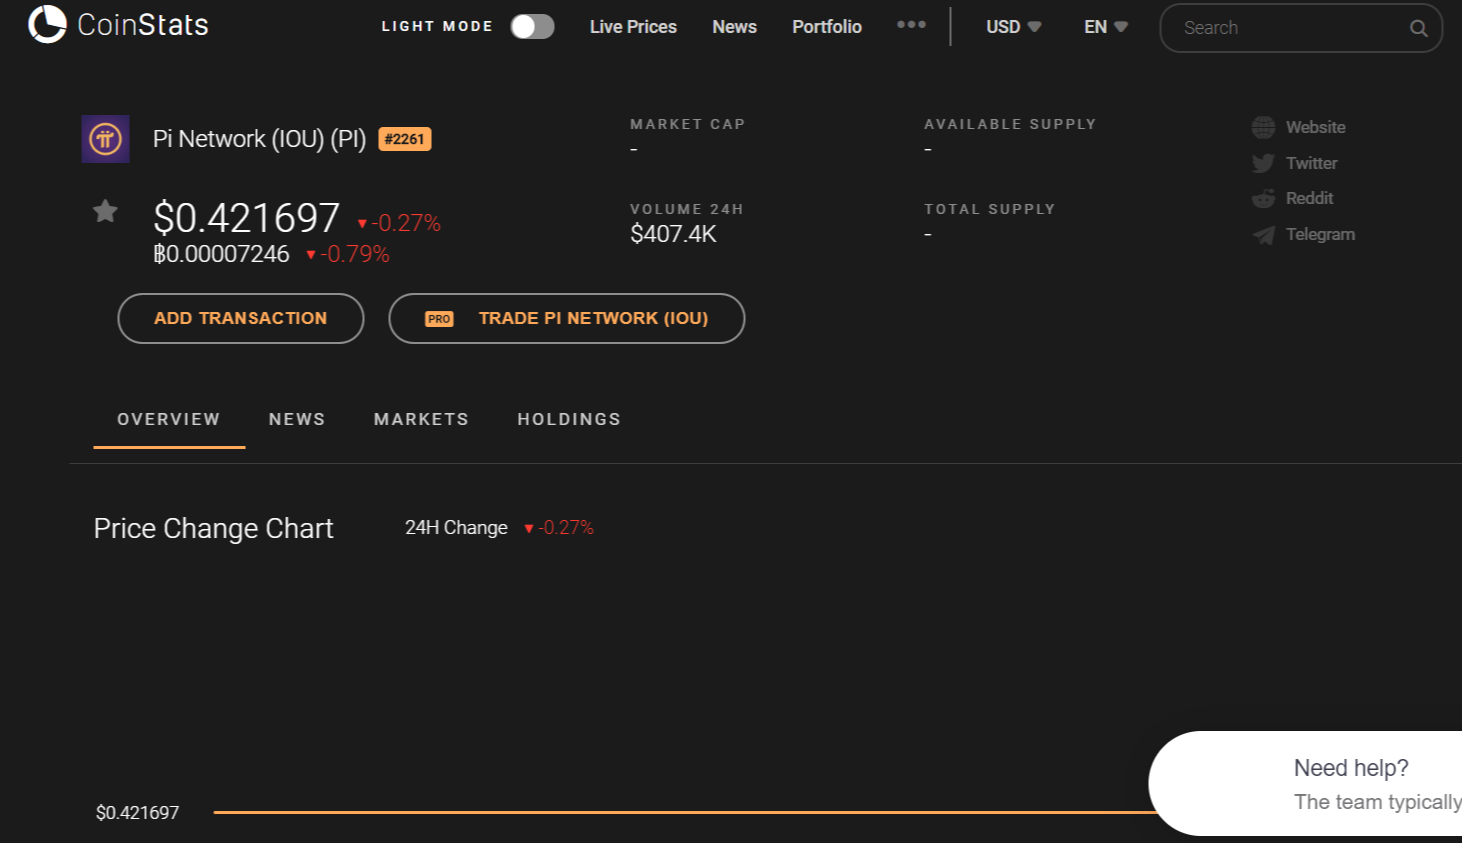Click the -0.79% BTC change value

pyautogui.click(x=348, y=254)
